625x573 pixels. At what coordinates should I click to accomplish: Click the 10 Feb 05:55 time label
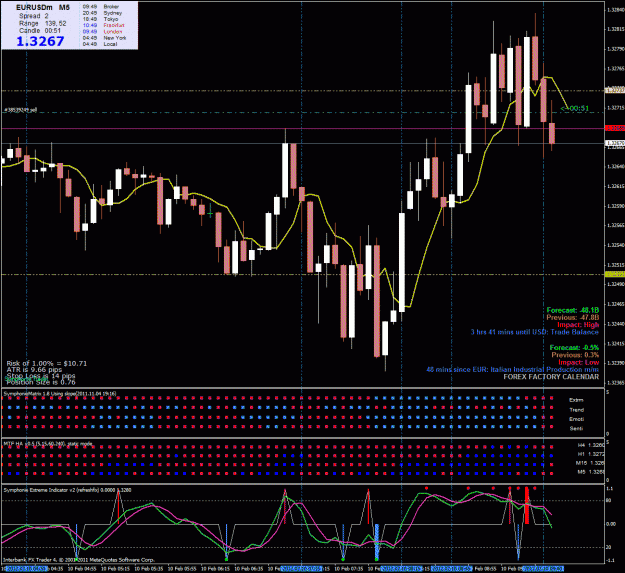182,569
